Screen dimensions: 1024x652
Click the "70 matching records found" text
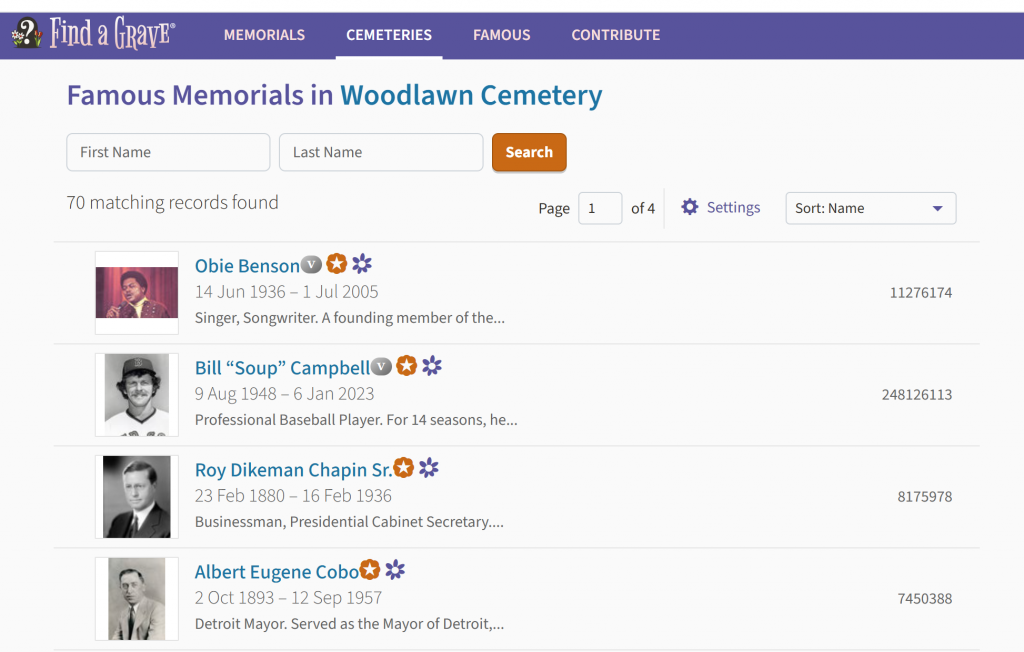[172, 203]
